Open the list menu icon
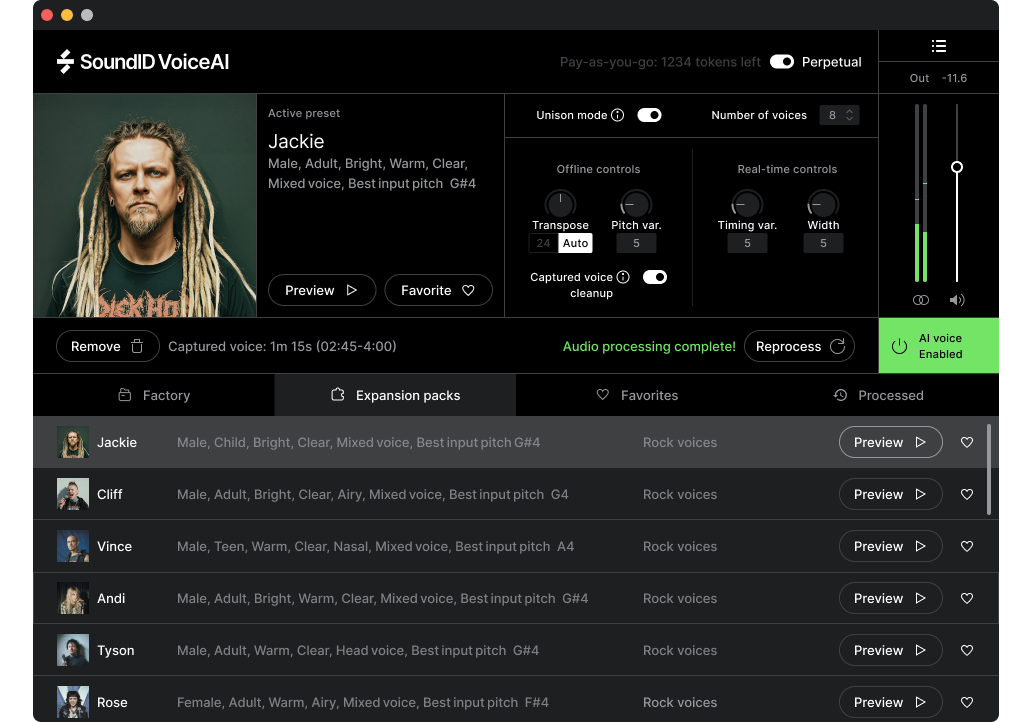Viewport: 1032px width, 722px height. [939, 46]
